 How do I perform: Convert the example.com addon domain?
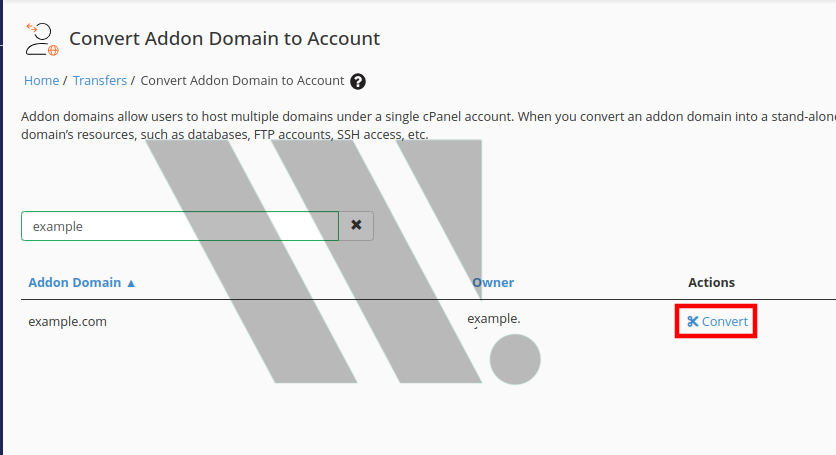[717, 321]
